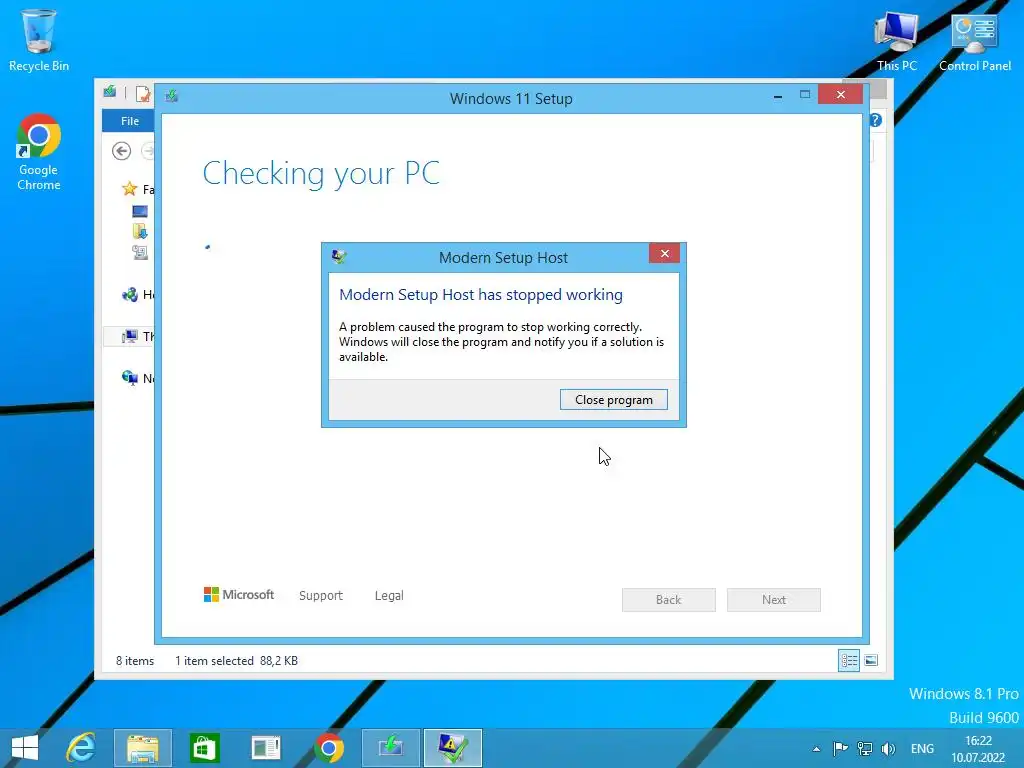
Task: Open the Explorer help question mark icon
Action: tap(876, 120)
